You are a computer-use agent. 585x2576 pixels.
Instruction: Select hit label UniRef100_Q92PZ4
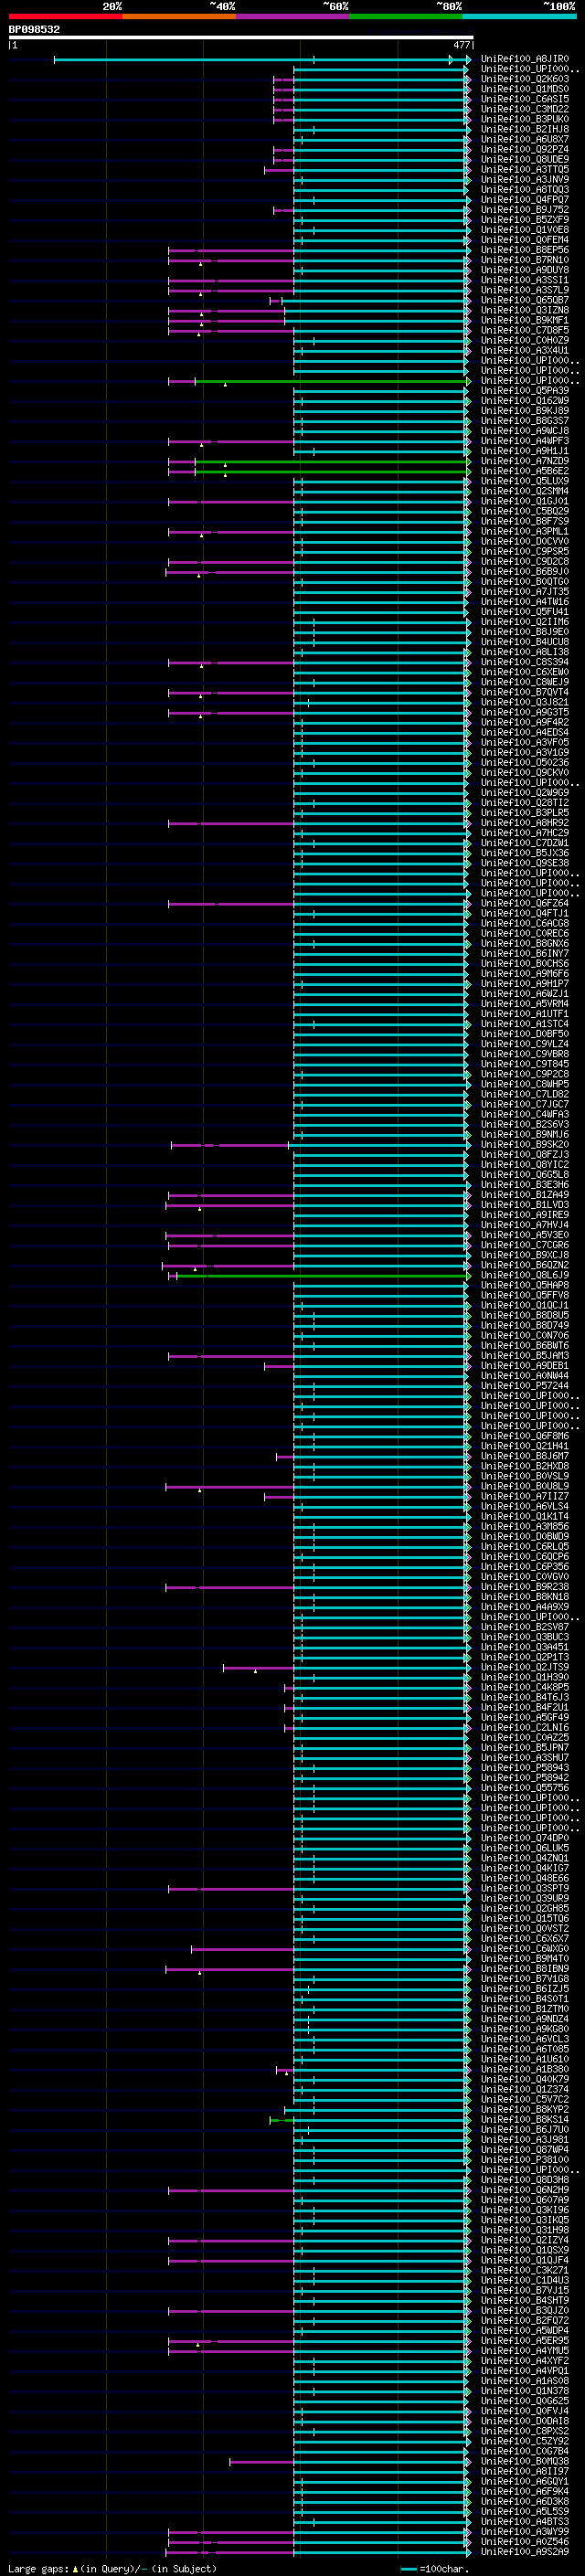pyautogui.click(x=524, y=149)
